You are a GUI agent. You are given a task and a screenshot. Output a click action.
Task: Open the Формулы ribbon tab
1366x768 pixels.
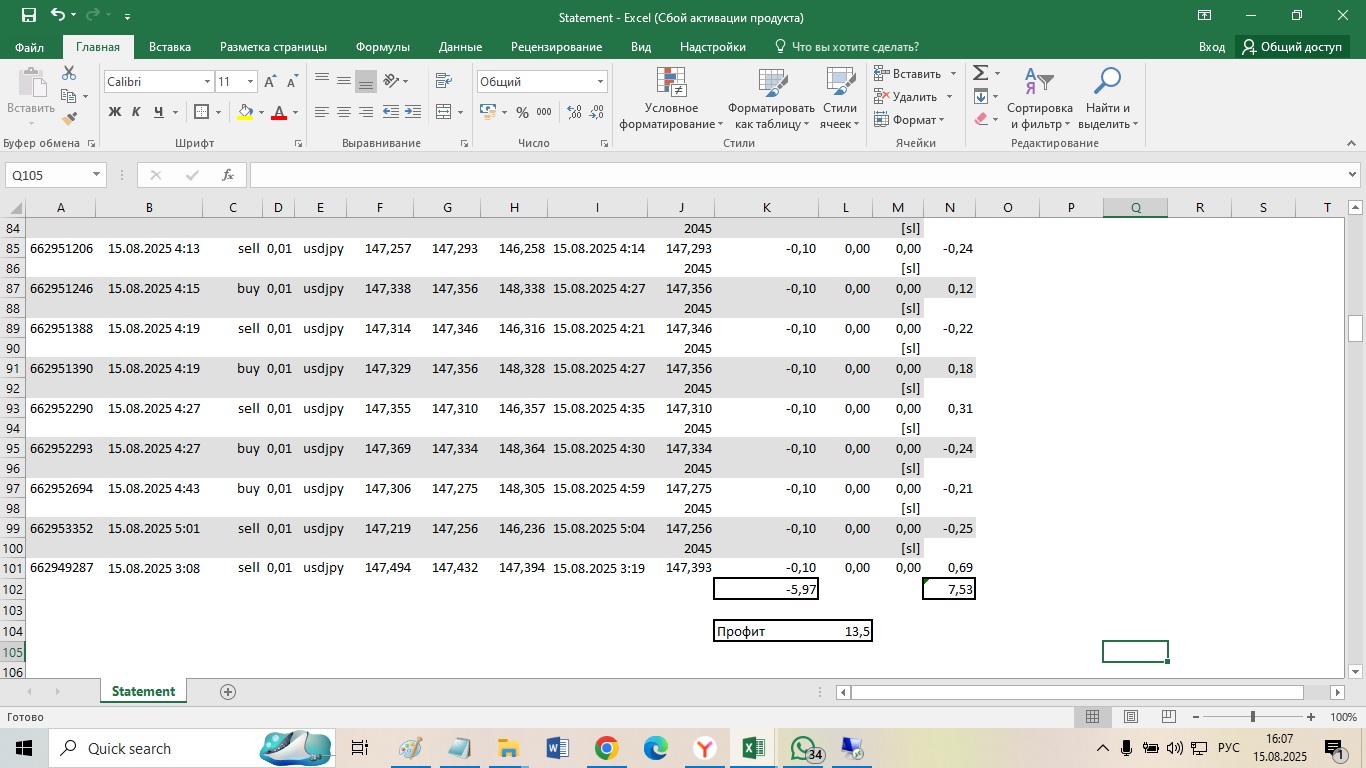tap(382, 47)
